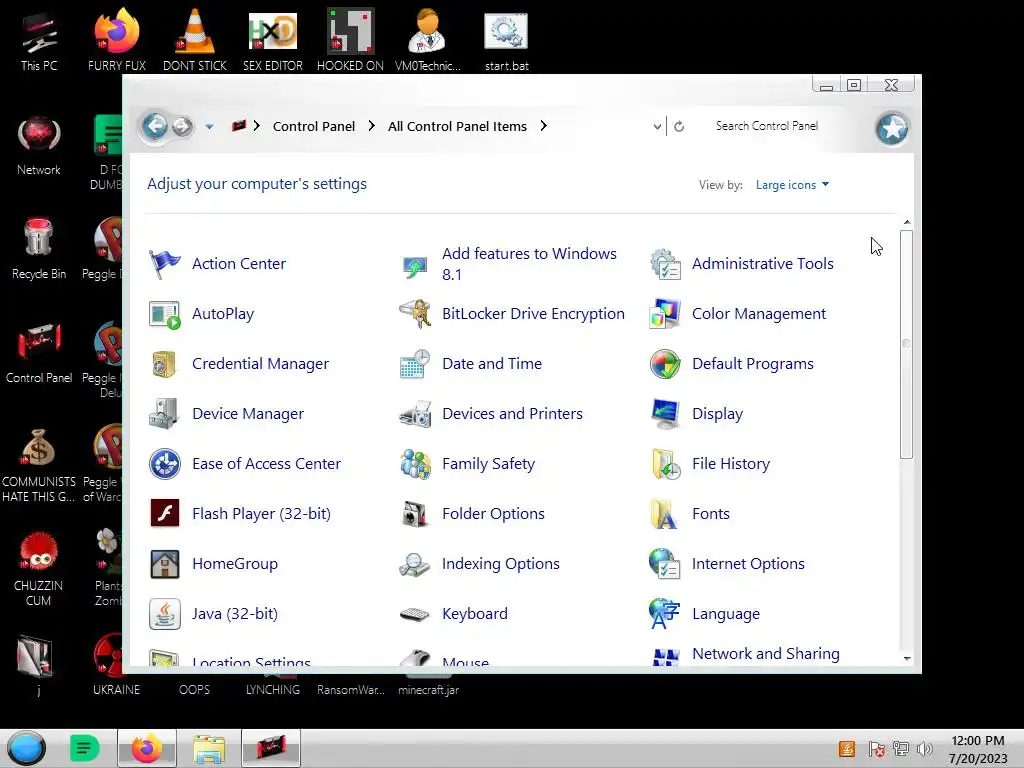This screenshot has height=768, width=1024.
Task: Open the Administrative Tools gear icon
Action: click(x=665, y=264)
